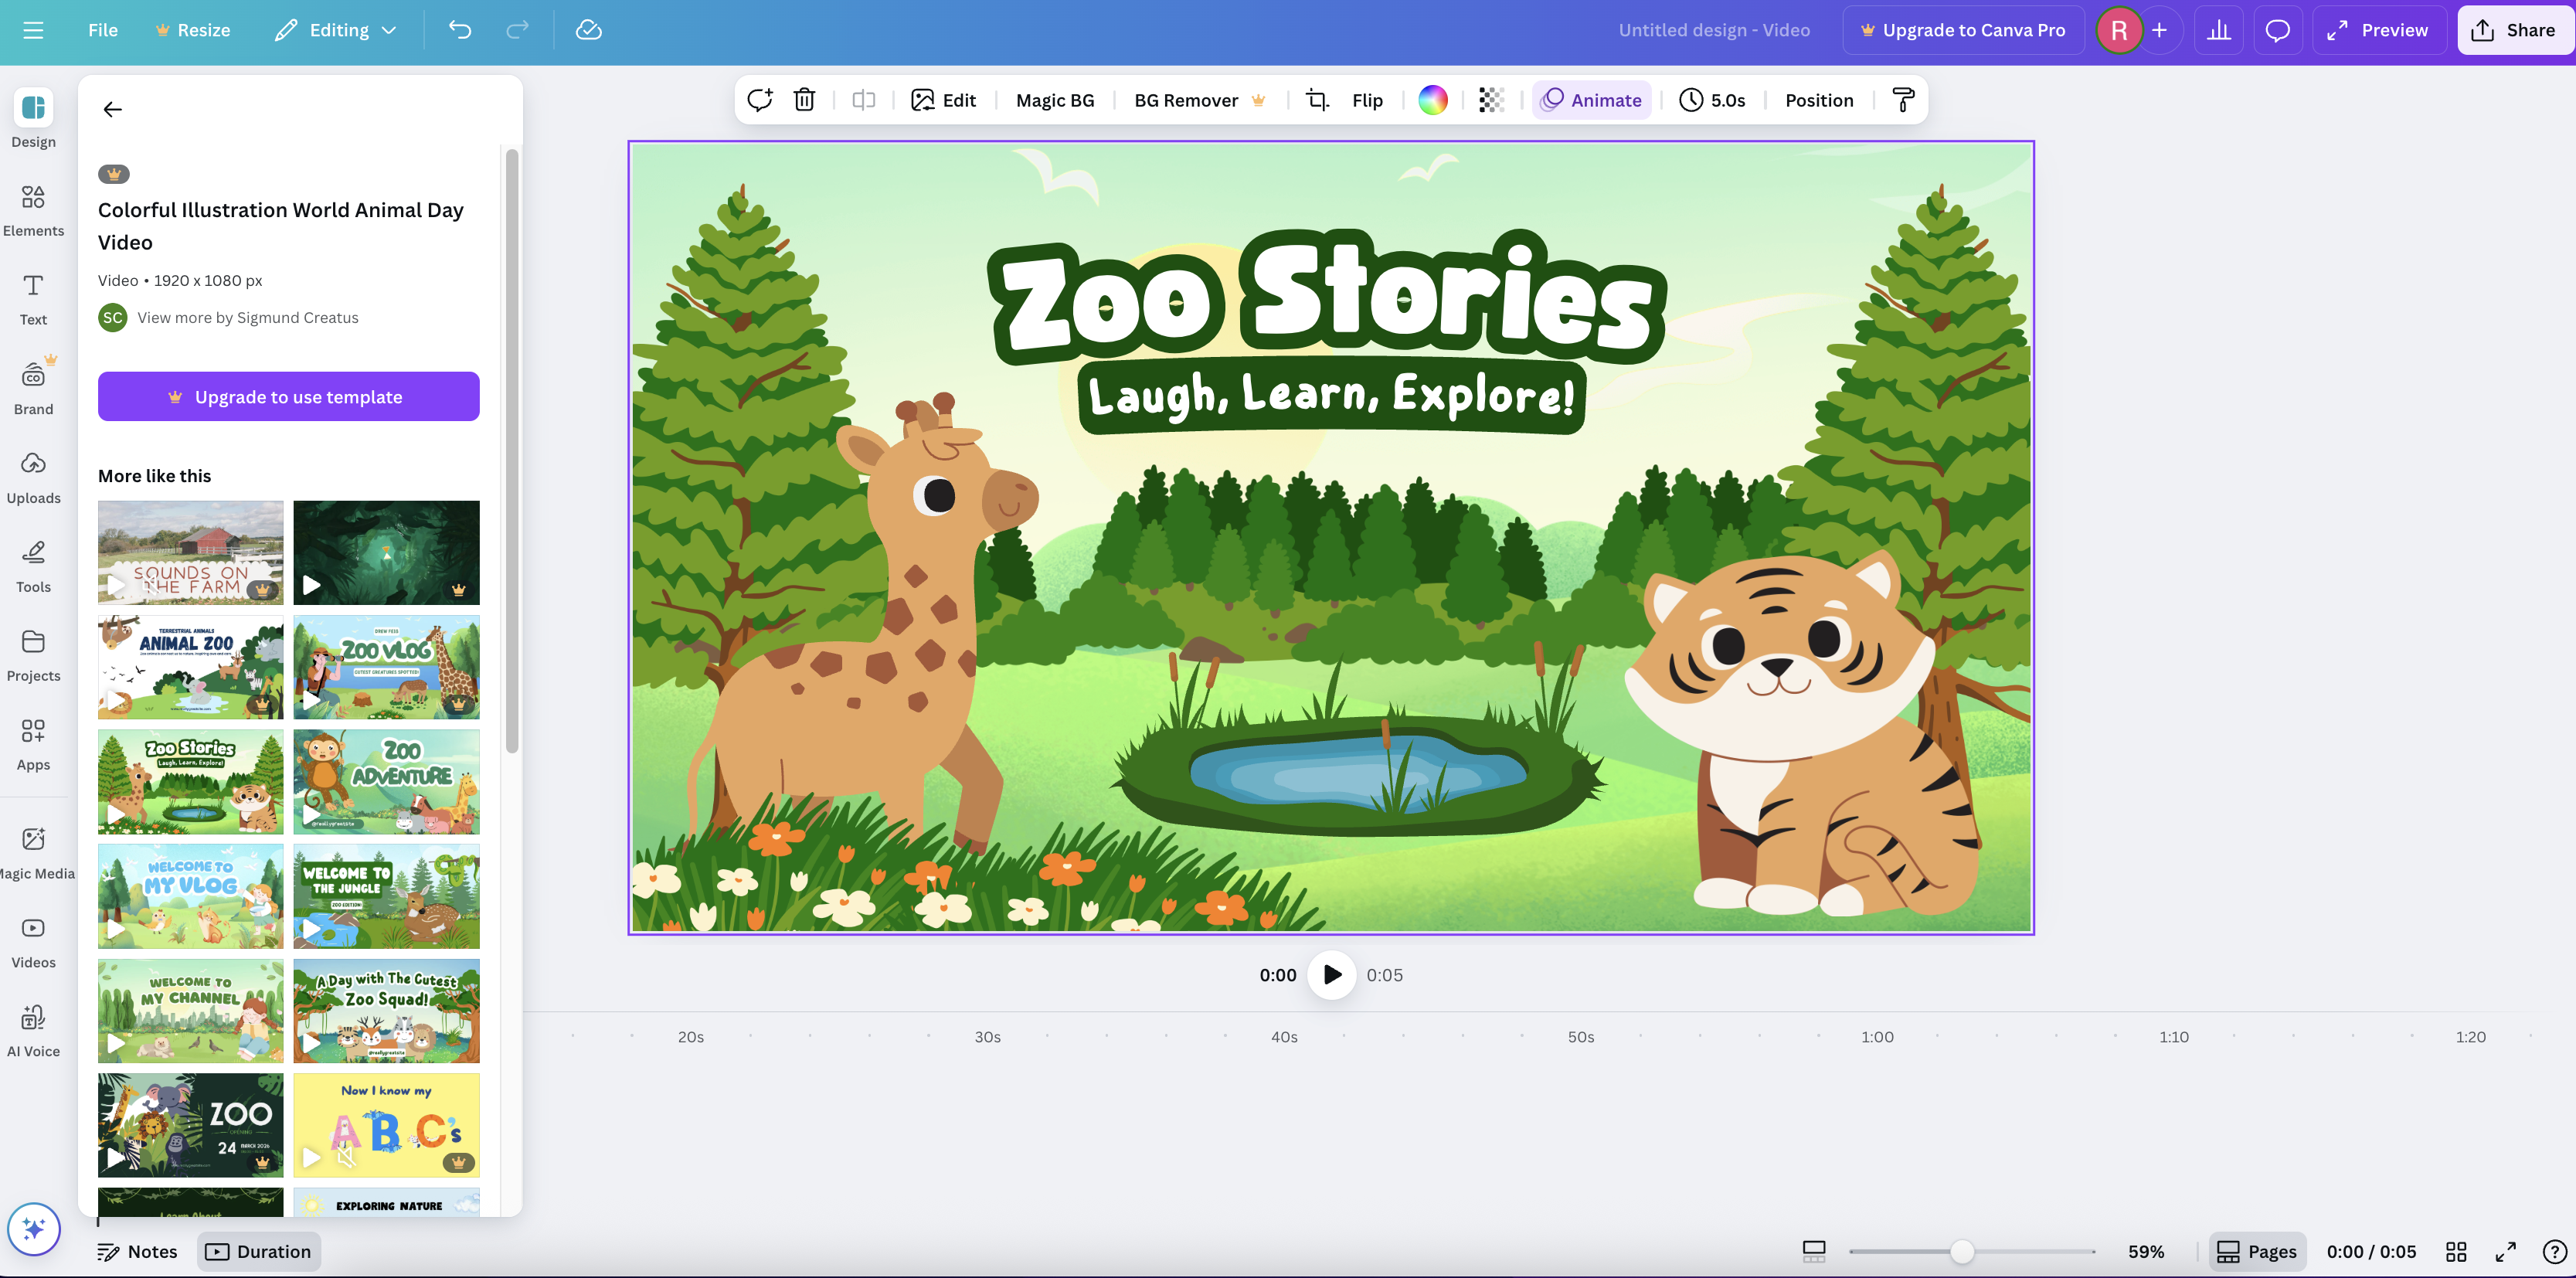The height and width of the screenshot is (1278, 2576).
Task: Open the color picker in the toolbar
Action: 1433,99
